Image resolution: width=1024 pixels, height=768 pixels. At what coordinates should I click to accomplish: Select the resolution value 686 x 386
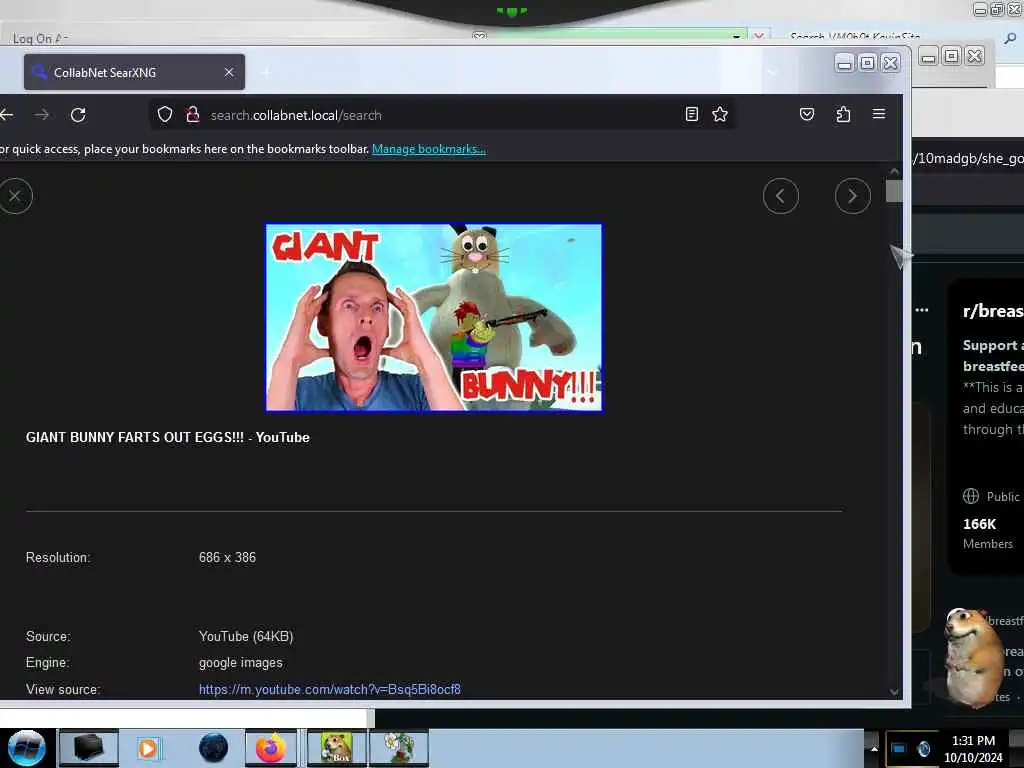click(227, 558)
